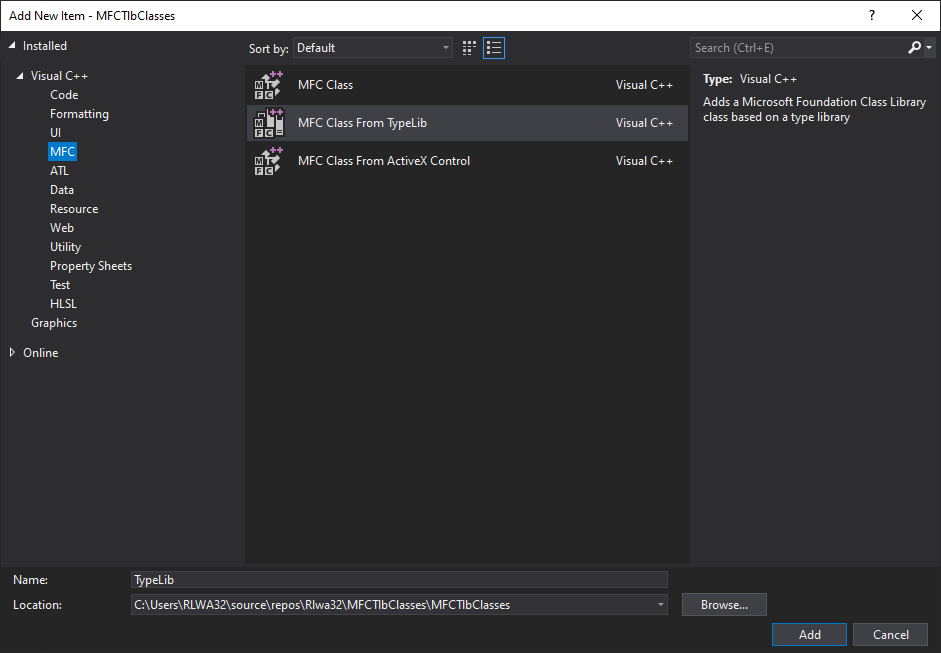This screenshot has height=653, width=941.
Task: Select the Web category
Action: pyautogui.click(x=62, y=228)
